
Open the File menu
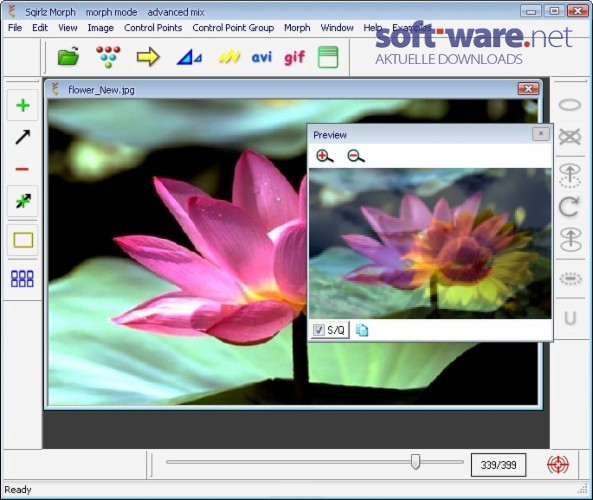coord(15,28)
